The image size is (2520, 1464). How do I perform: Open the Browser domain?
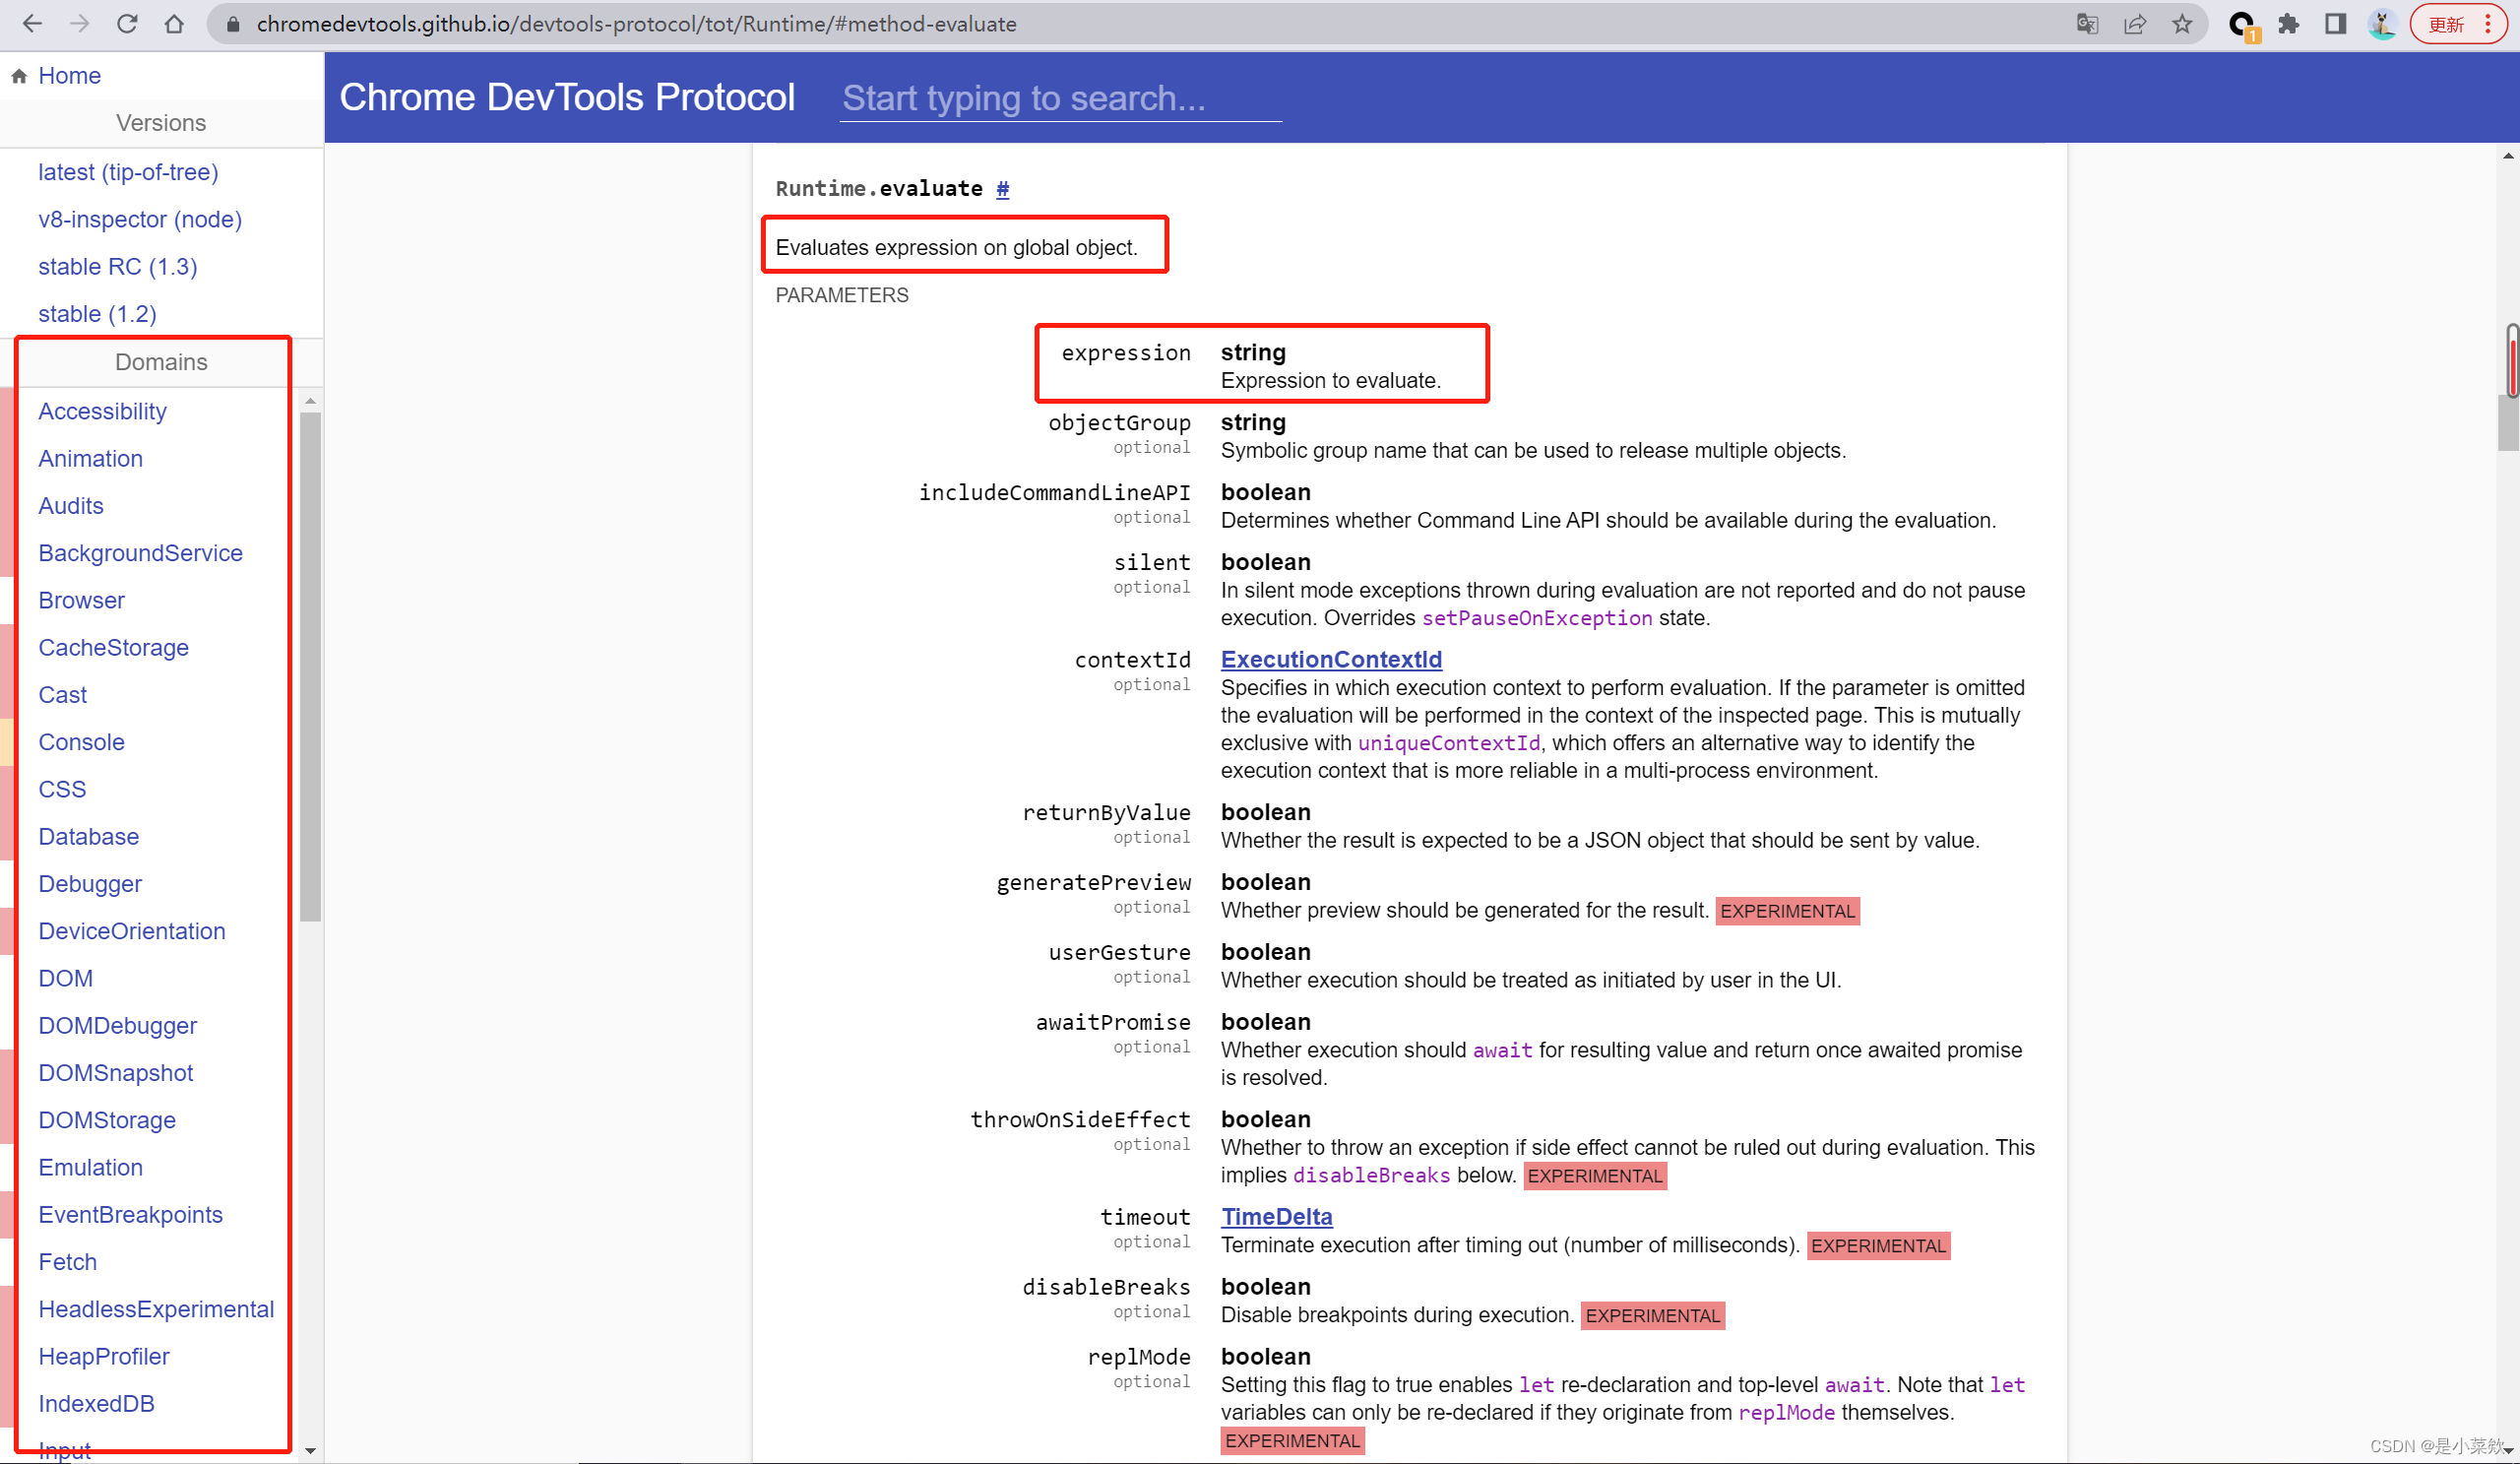tap(81, 600)
